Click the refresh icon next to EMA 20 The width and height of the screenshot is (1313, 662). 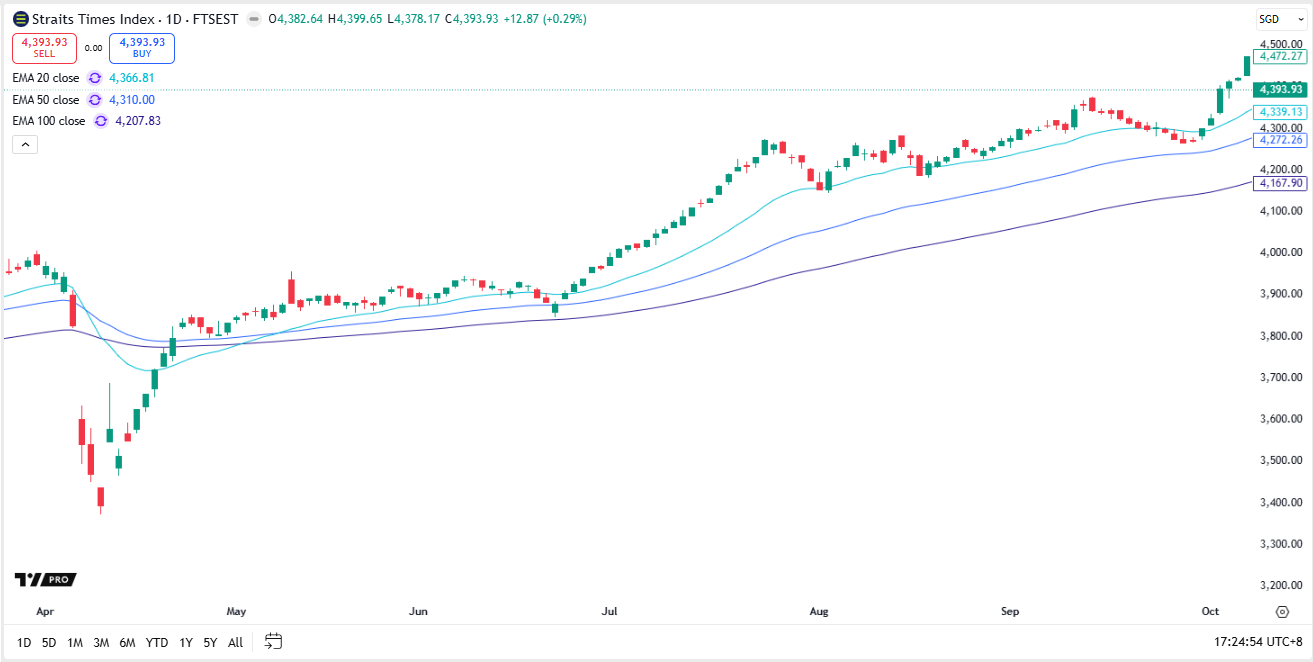[x=95, y=78]
